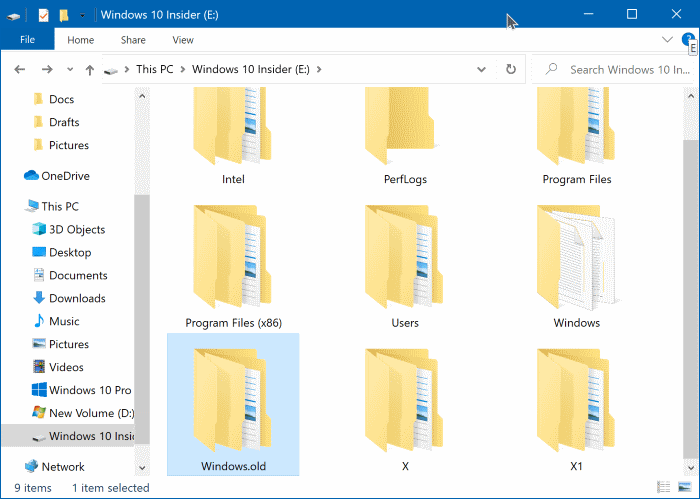Open Network in navigation pane
Image resolution: width=700 pixels, height=499 pixels.
54,466
